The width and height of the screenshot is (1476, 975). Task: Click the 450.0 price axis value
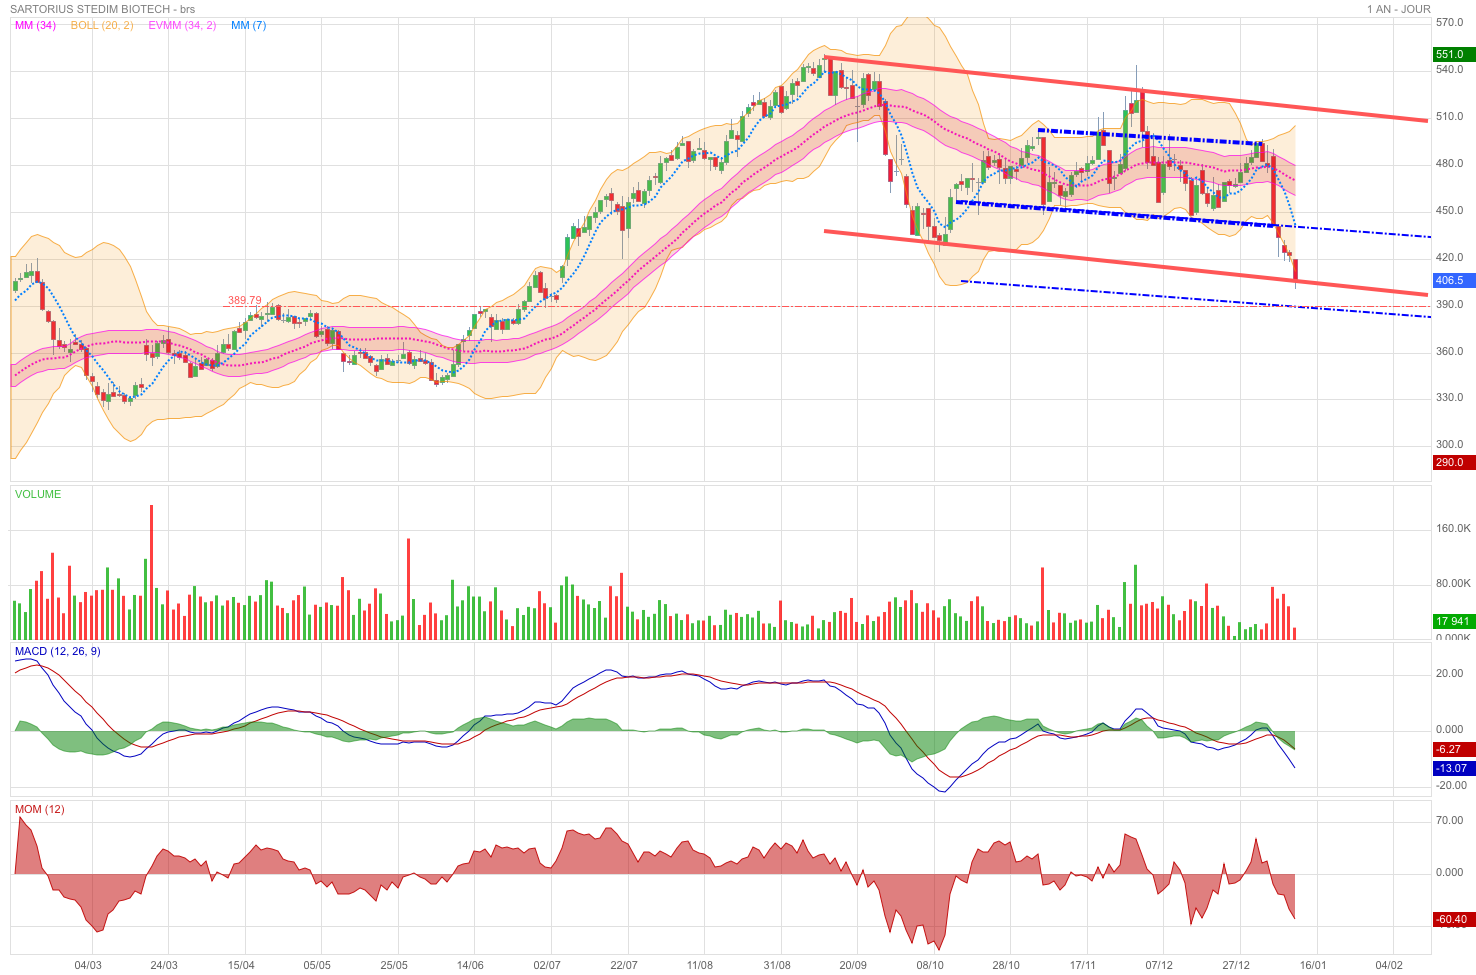(x=1450, y=210)
